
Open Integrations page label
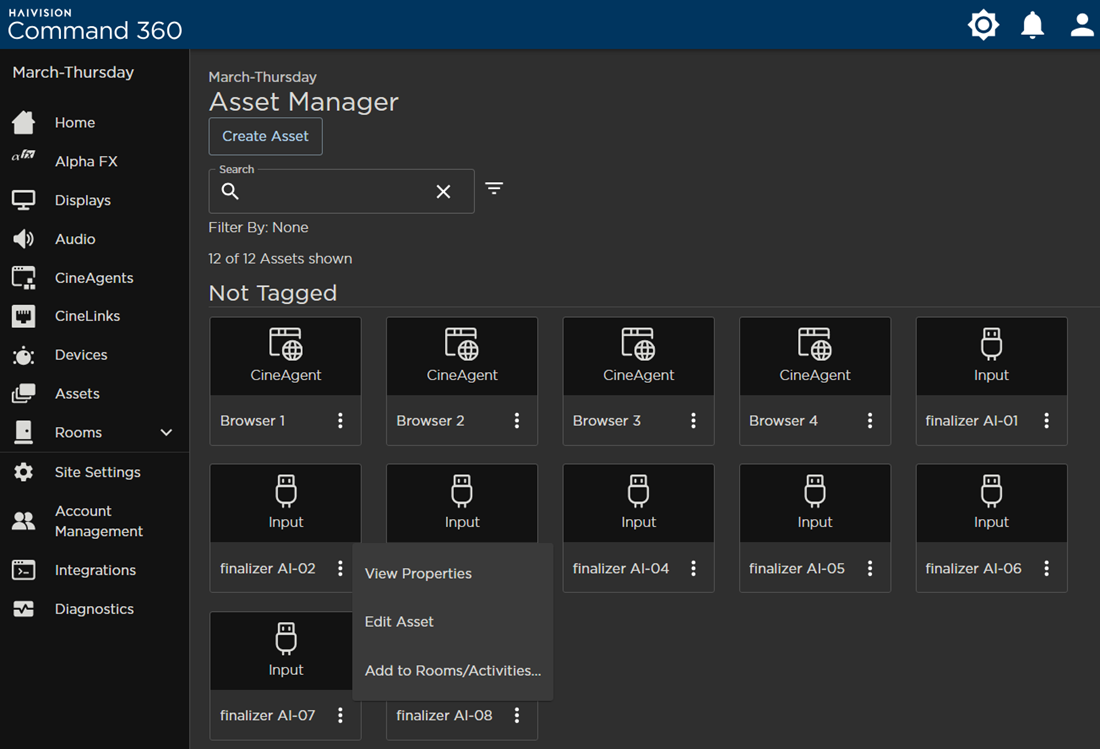(95, 570)
